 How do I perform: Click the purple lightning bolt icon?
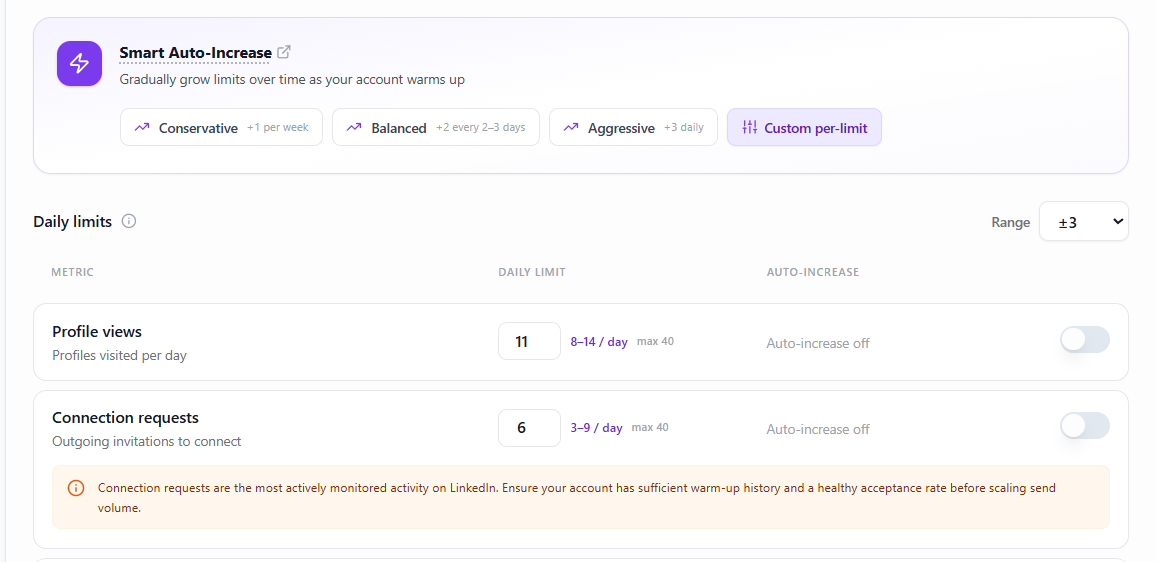point(80,63)
